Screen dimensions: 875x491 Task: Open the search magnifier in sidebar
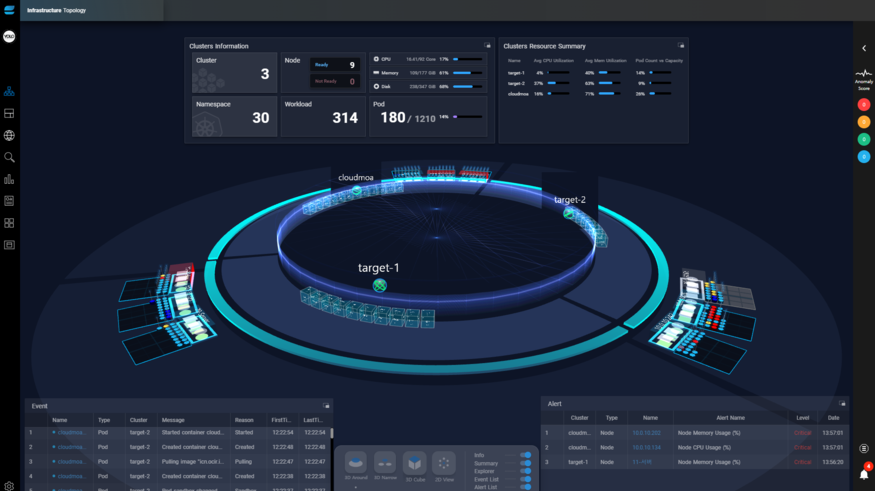tap(9, 157)
